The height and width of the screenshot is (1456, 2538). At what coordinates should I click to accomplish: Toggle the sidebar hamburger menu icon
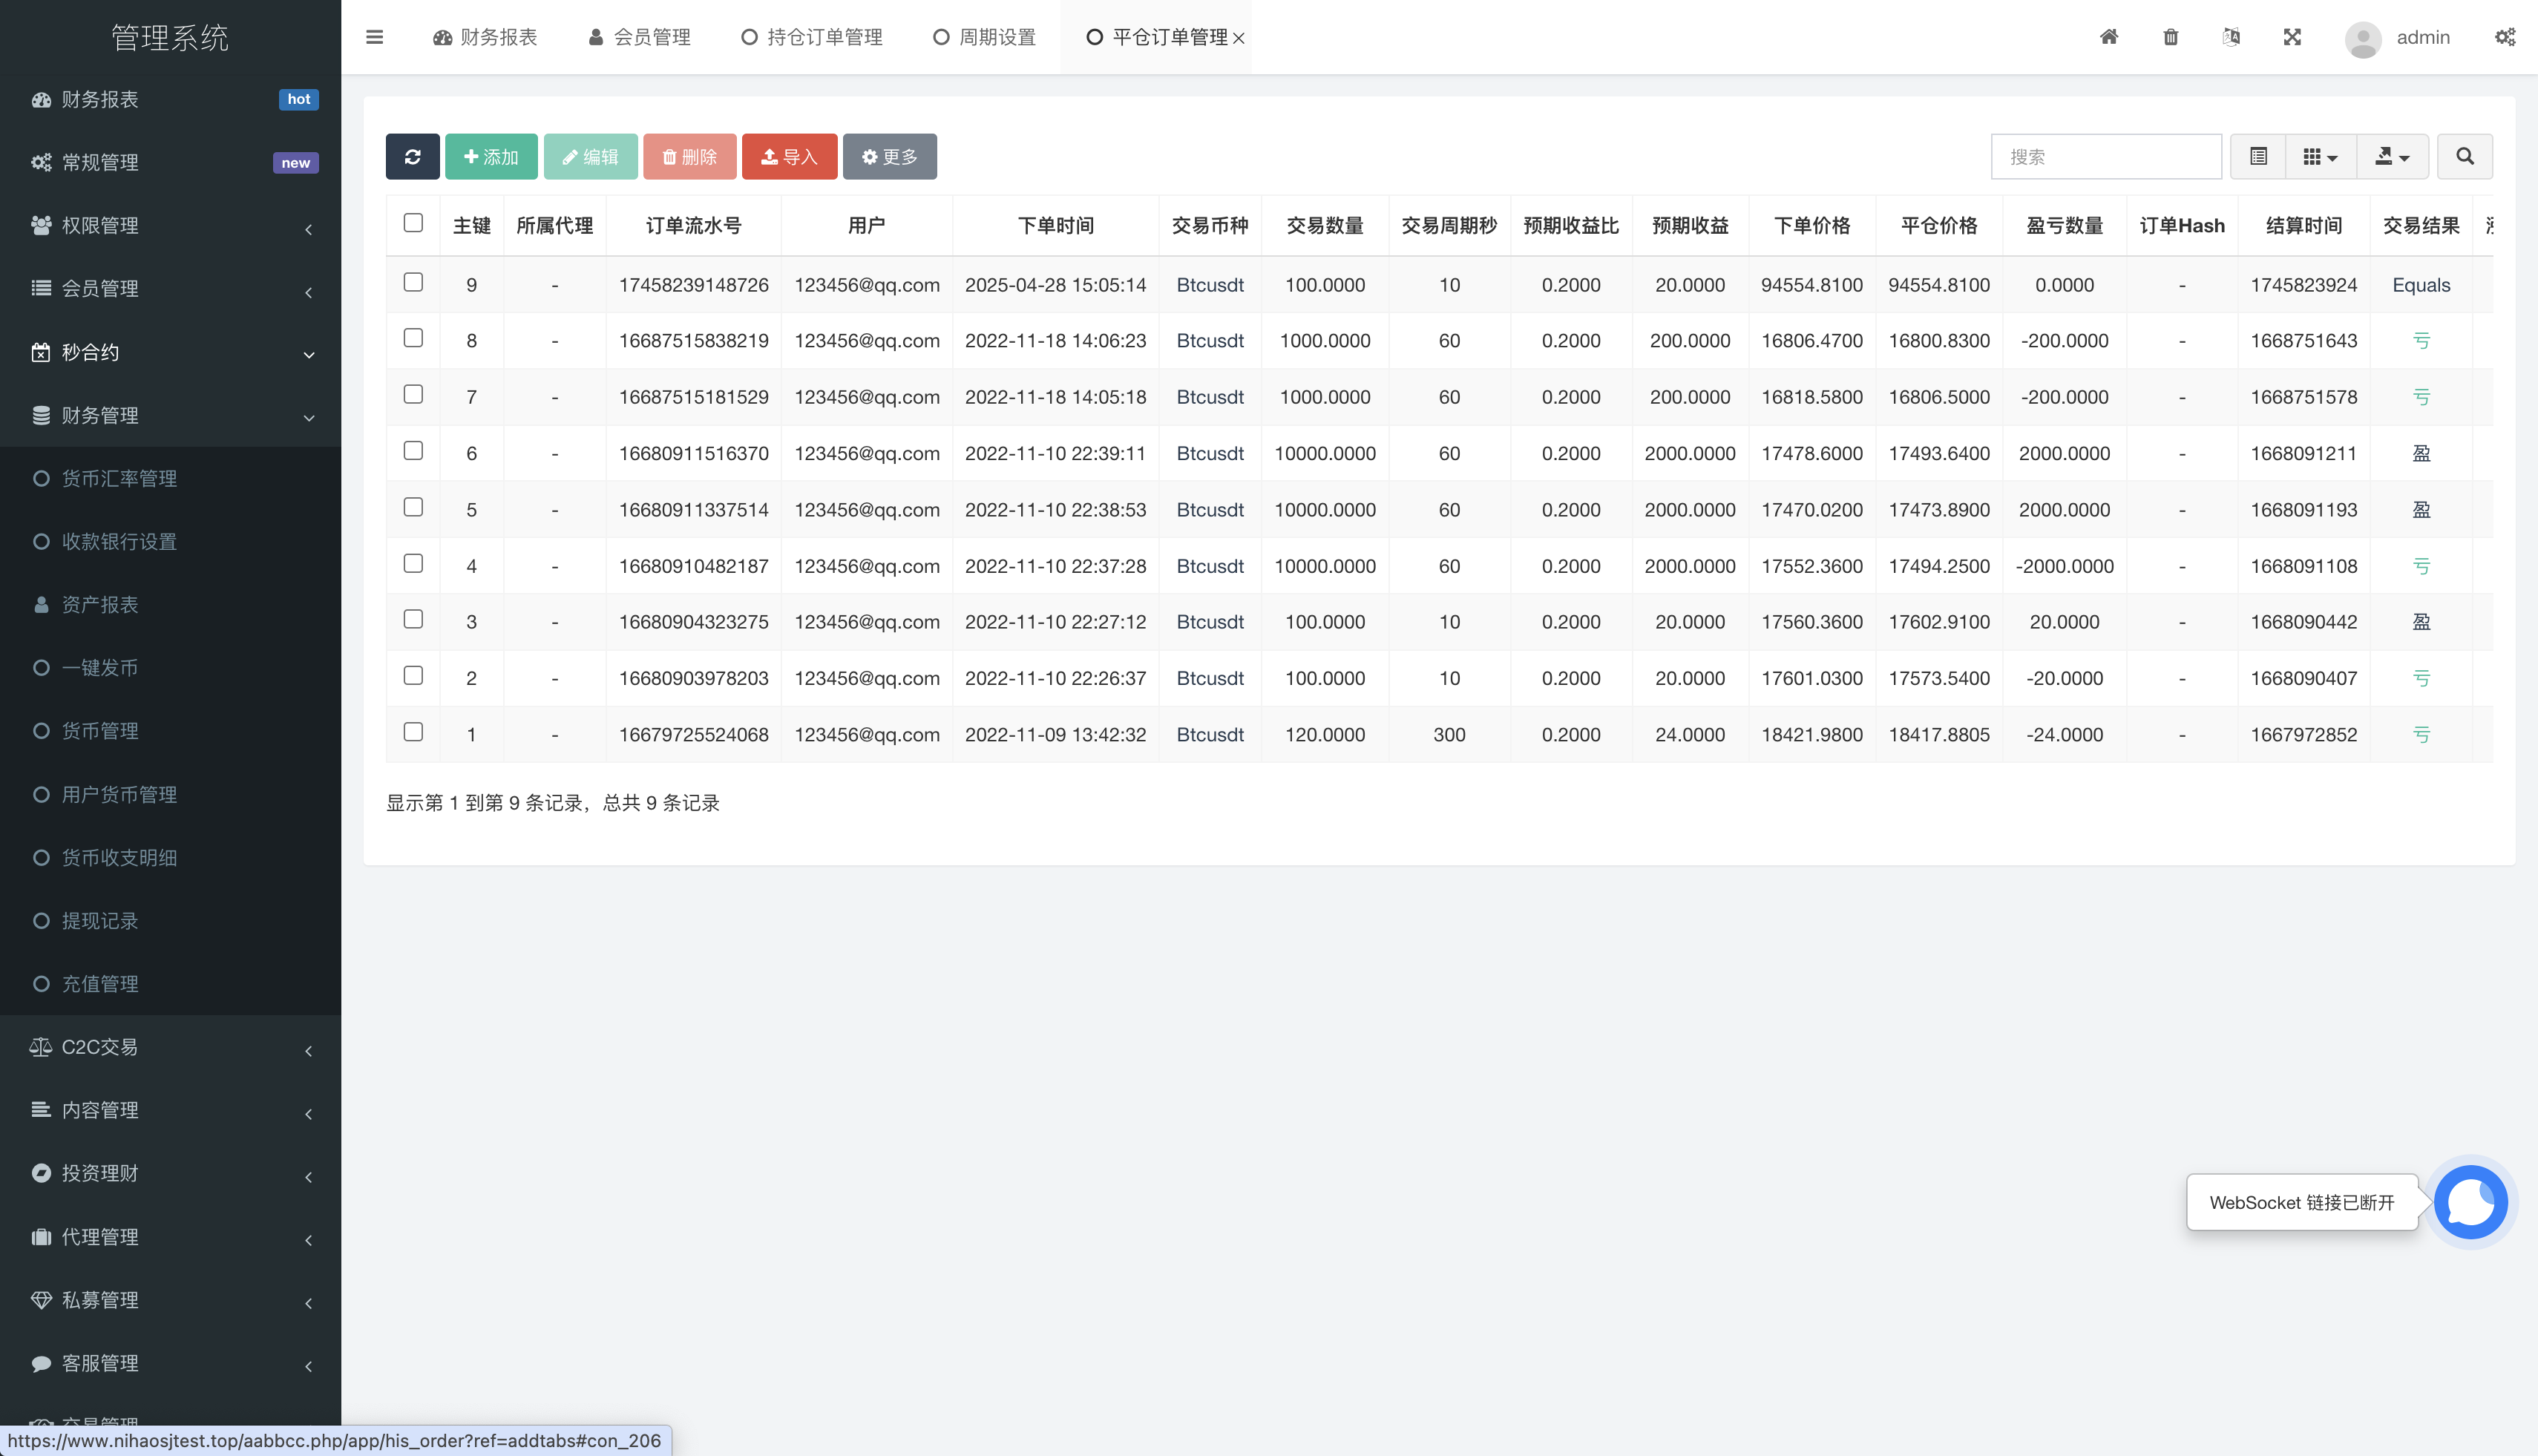[x=375, y=37]
